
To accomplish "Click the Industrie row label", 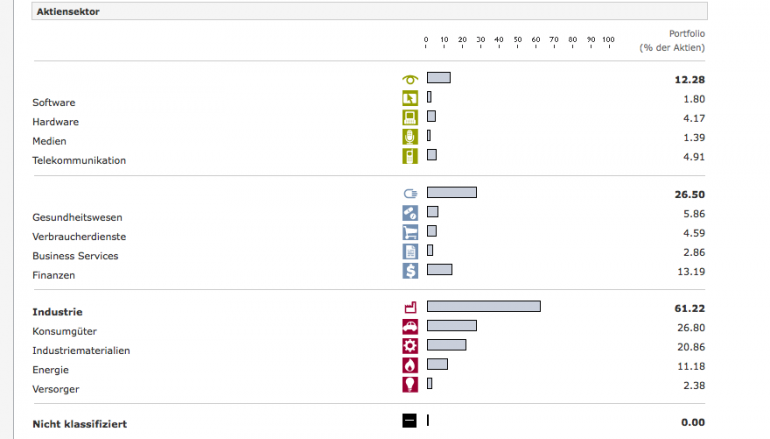I will [x=57, y=312].
